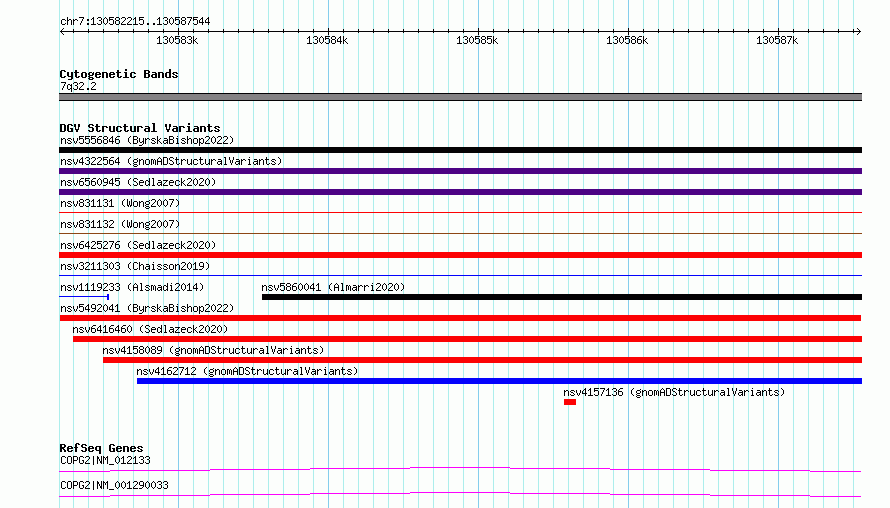This screenshot has height=508, width=890.
Task: Open COPG2|NM_001290033 transcript label
Action: pos(114,485)
